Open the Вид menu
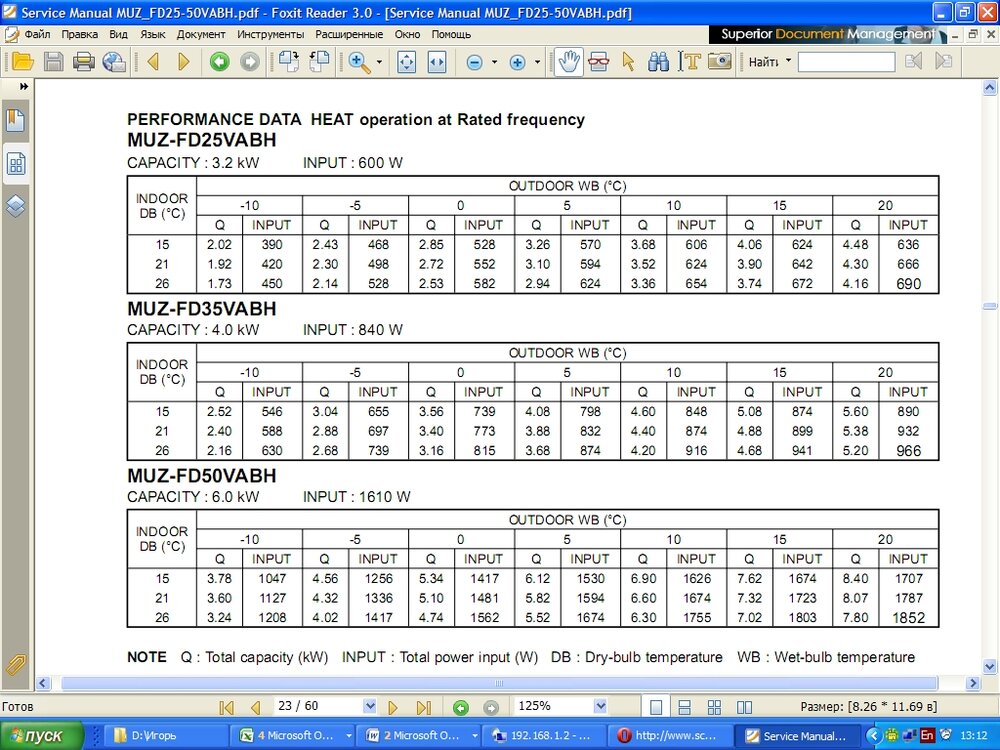Screen dimensions: 1000x750 point(118,34)
